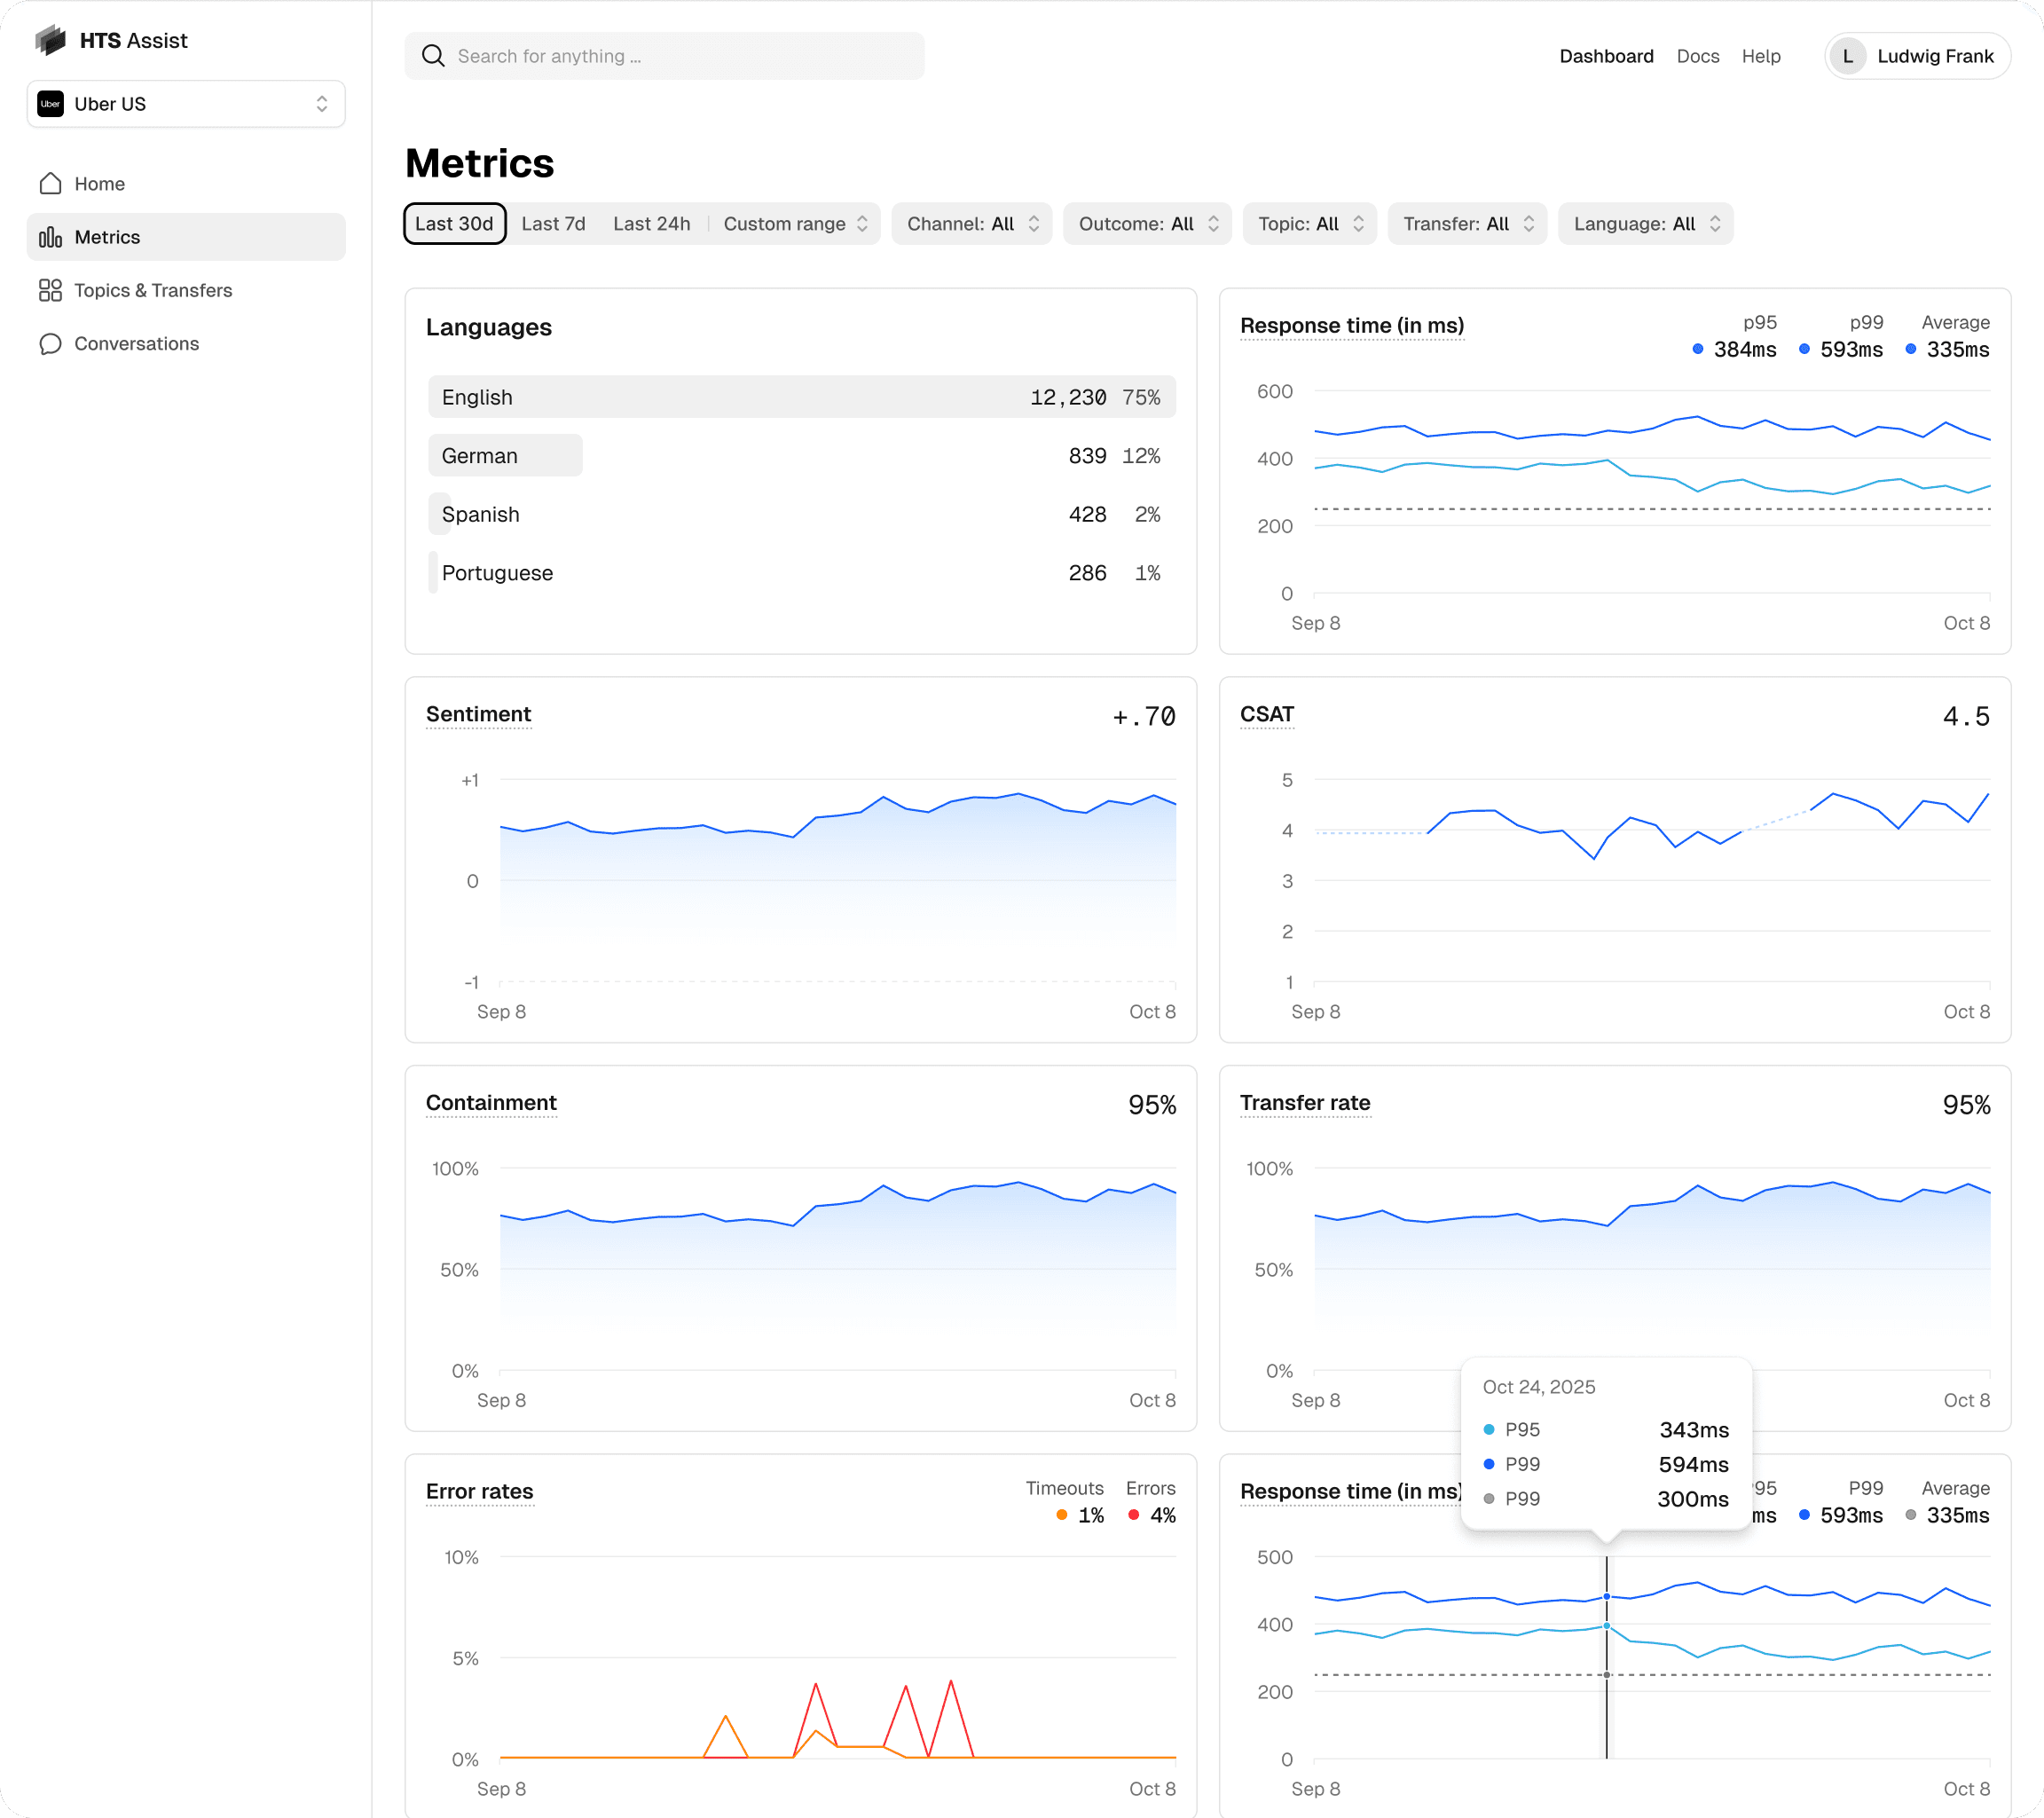
Task: Expand the Uber US workspace selector
Action: tap(186, 104)
